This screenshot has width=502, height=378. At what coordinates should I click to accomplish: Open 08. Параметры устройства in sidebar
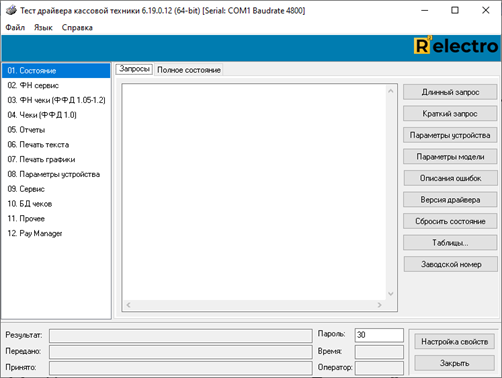coord(56,174)
